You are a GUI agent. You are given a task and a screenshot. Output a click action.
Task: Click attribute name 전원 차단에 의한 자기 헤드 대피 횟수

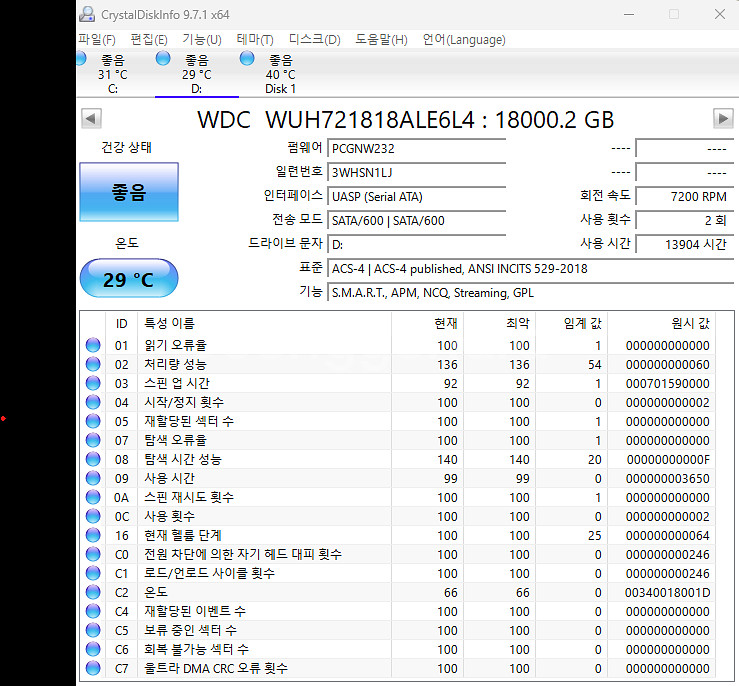(x=243, y=554)
